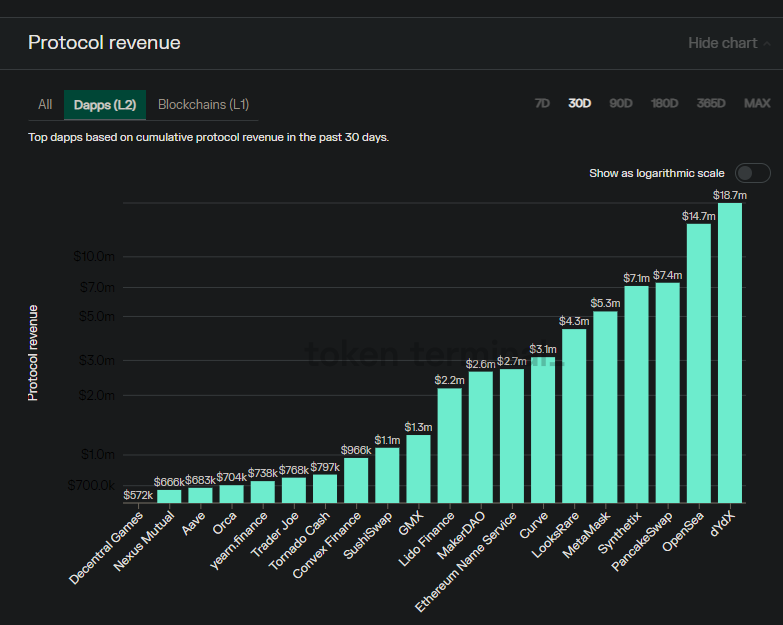This screenshot has height=625, width=783.
Task: Select the PancakeSwap bar
Action: click(x=667, y=392)
